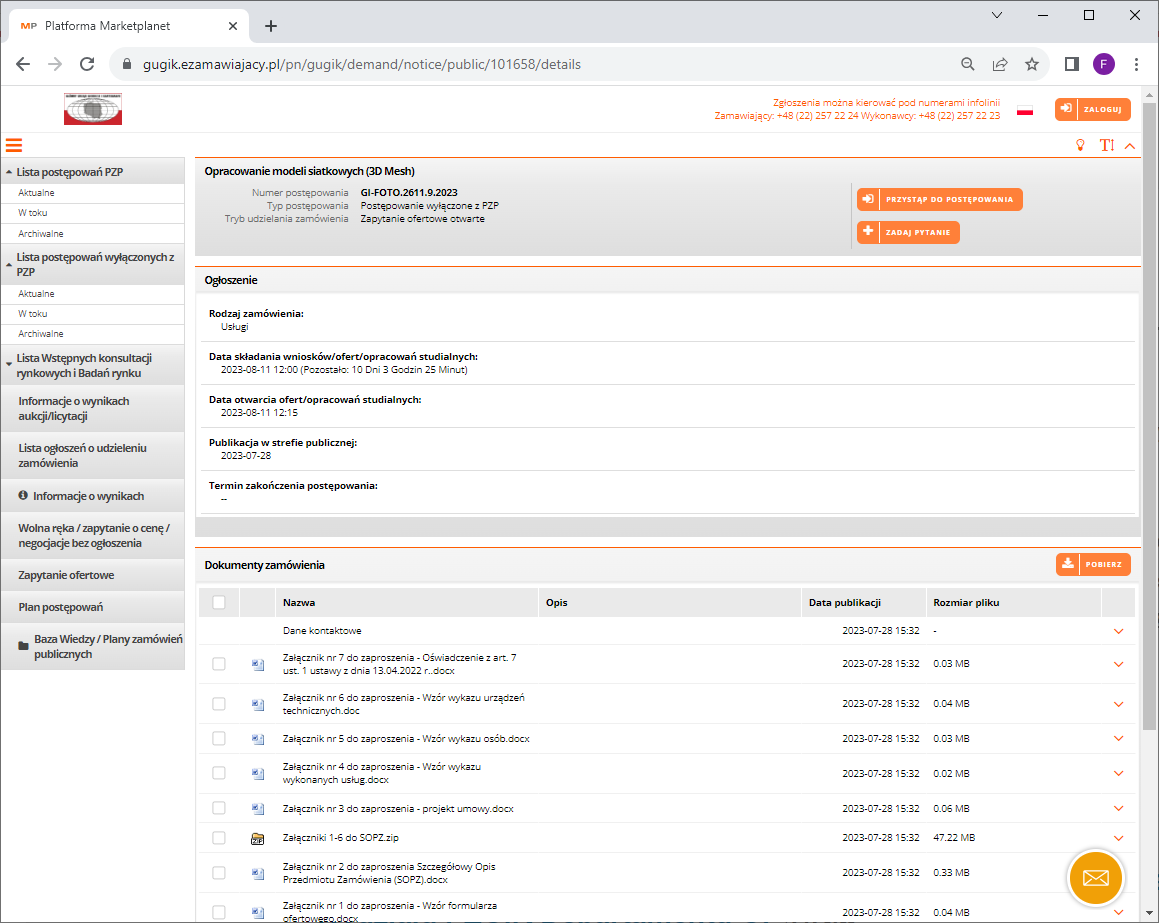Click the lightbulb contrast icon
This screenshot has width=1159, height=923.
click(1080, 145)
